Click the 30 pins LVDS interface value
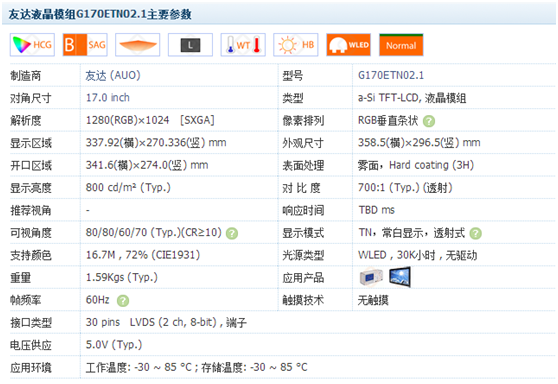The height and width of the screenshot is (384, 558). pyautogui.click(x=166, y=322)
